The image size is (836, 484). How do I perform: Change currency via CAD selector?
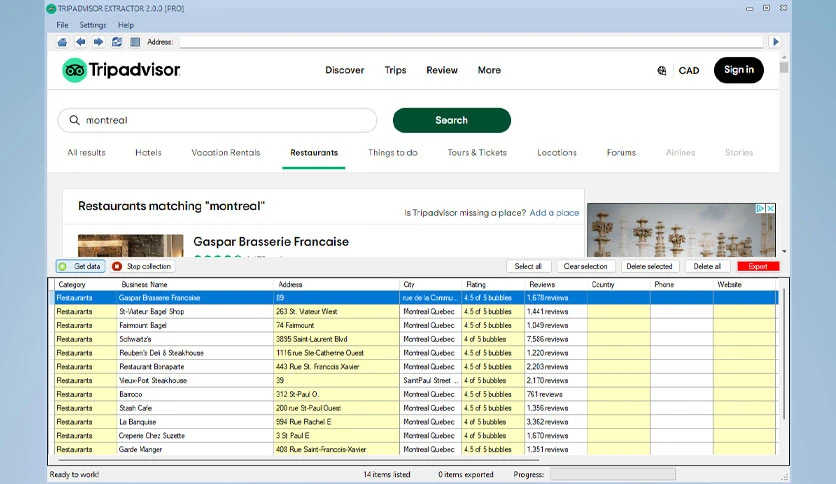(689, 70)
